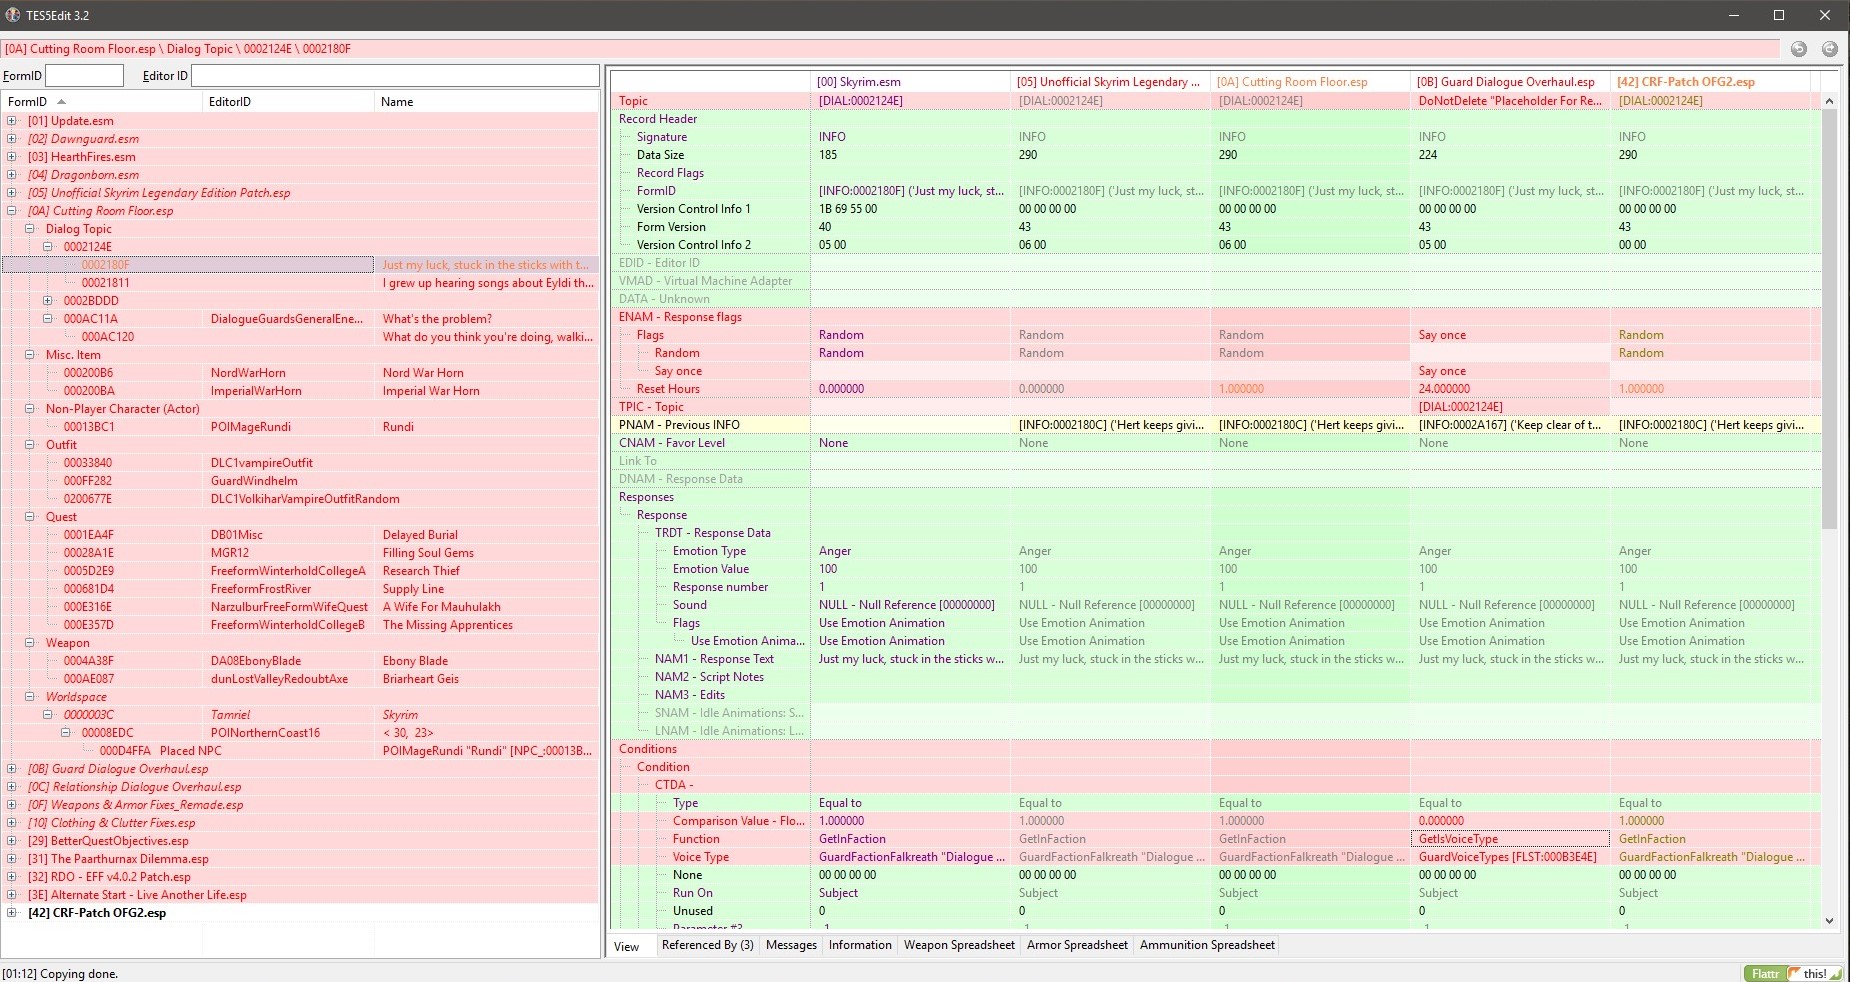Click the 'PNAM - Previous INFO' row label
This screenshot has width=1850, height=982.
point(680,425)
